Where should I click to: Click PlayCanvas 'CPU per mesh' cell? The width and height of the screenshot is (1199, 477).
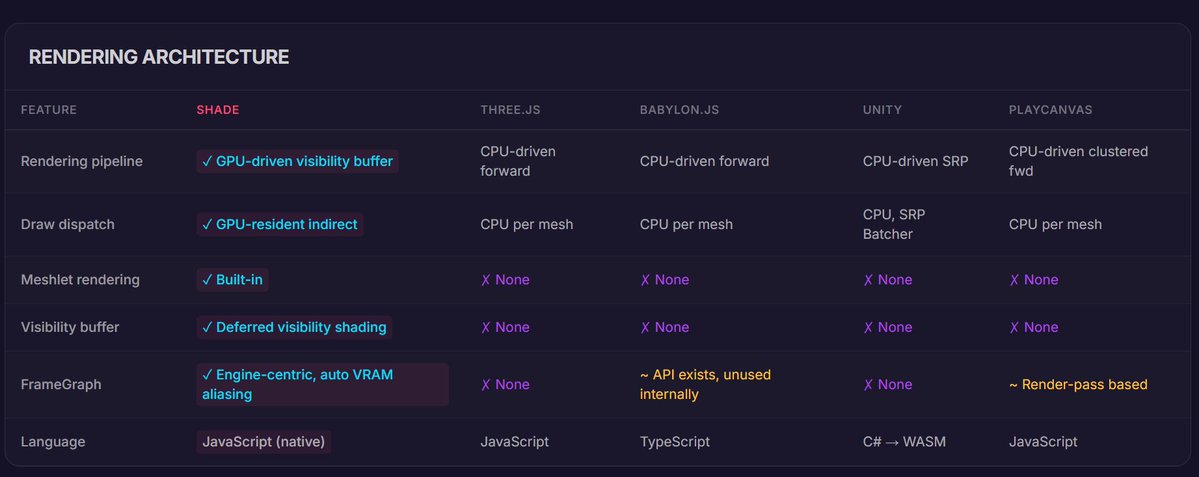tap(1055, 225)
